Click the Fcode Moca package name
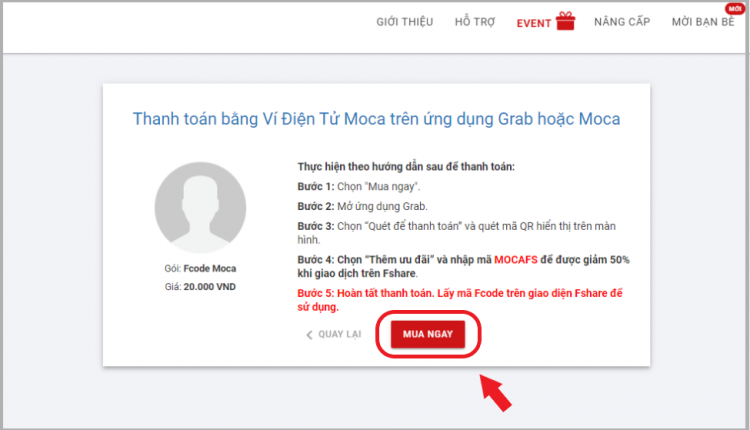Image resolution: width=750 pixels, height=430 pixels. [210, 268]
